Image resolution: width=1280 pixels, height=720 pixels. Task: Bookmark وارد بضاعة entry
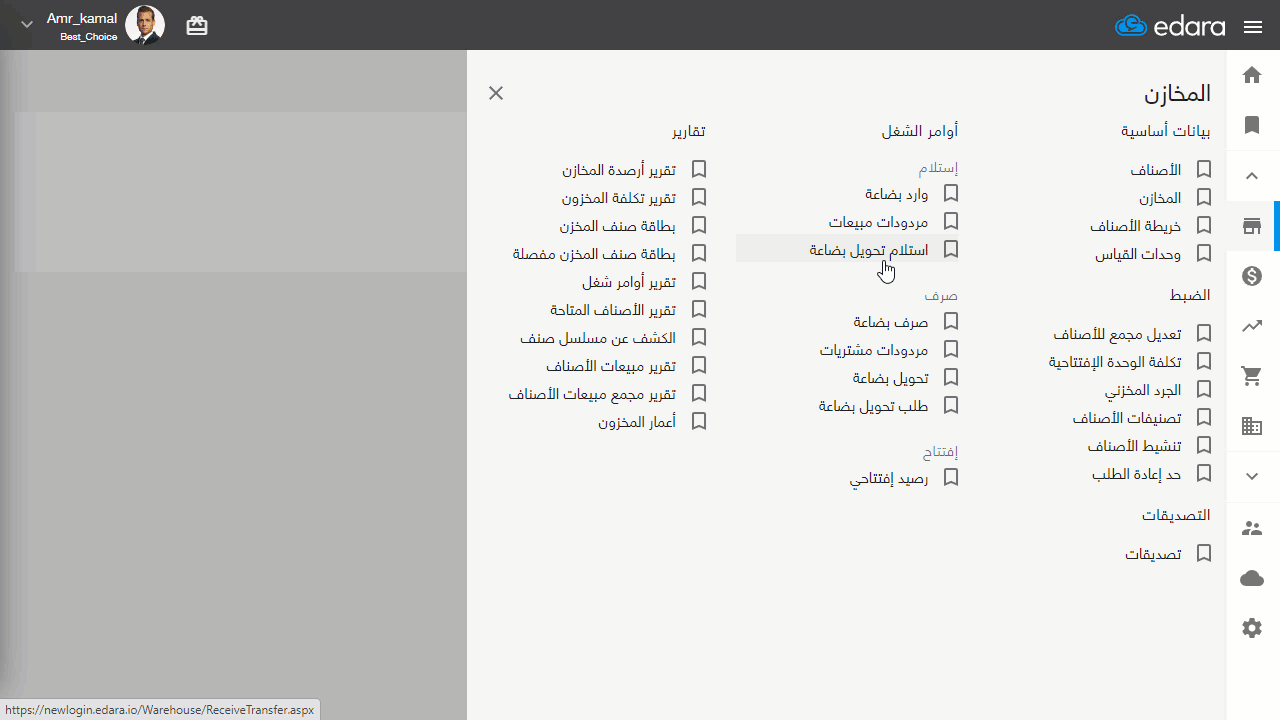coord(951,193)
